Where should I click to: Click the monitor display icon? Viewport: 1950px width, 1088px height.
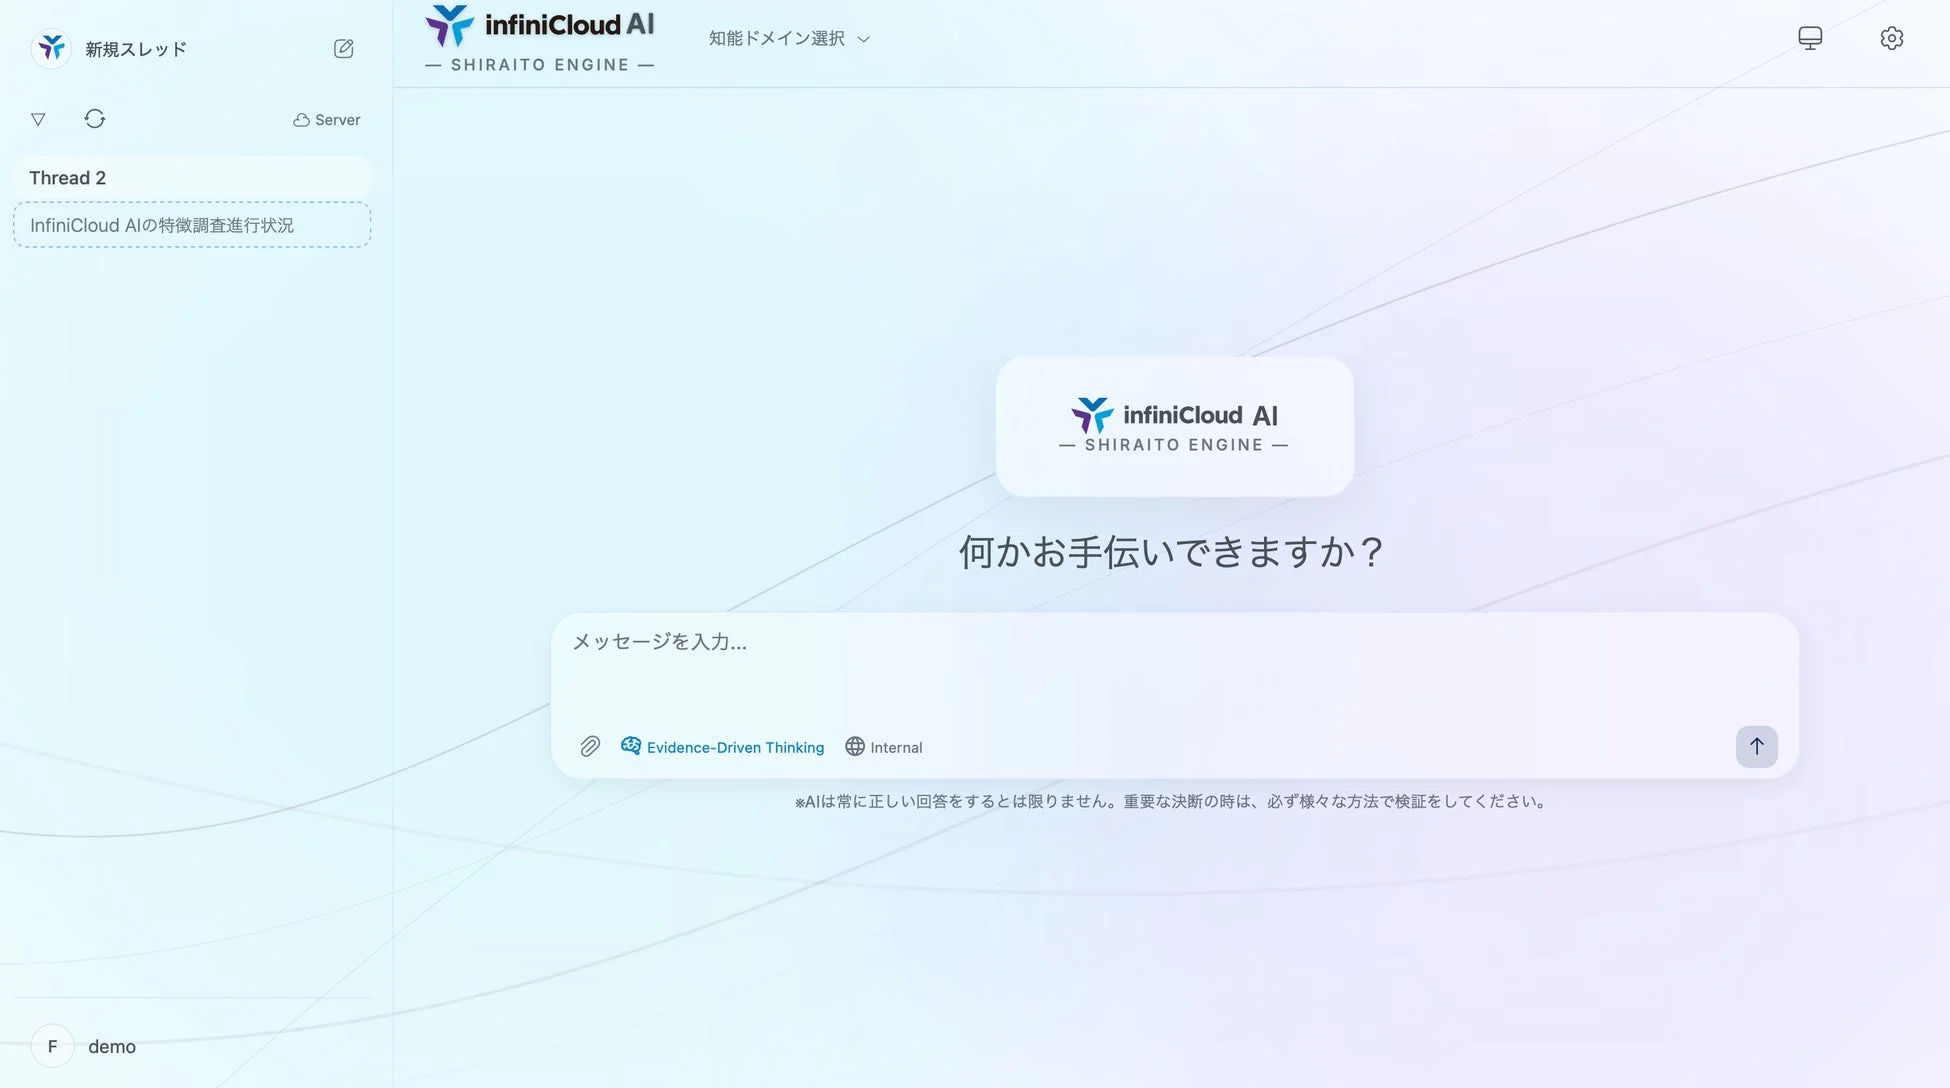pyautogui.click(x=1810, y=38)
